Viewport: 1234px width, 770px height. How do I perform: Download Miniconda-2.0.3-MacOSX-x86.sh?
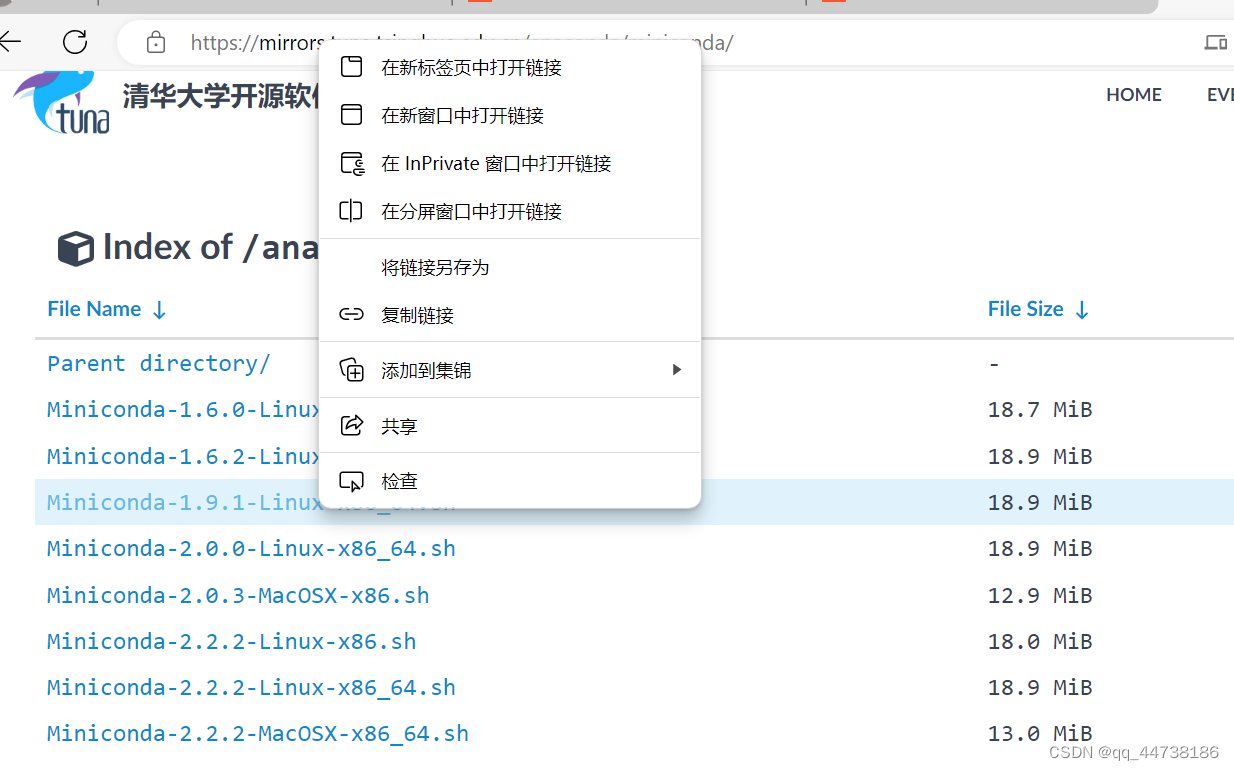pyautogui.click(x=238, y=595)
